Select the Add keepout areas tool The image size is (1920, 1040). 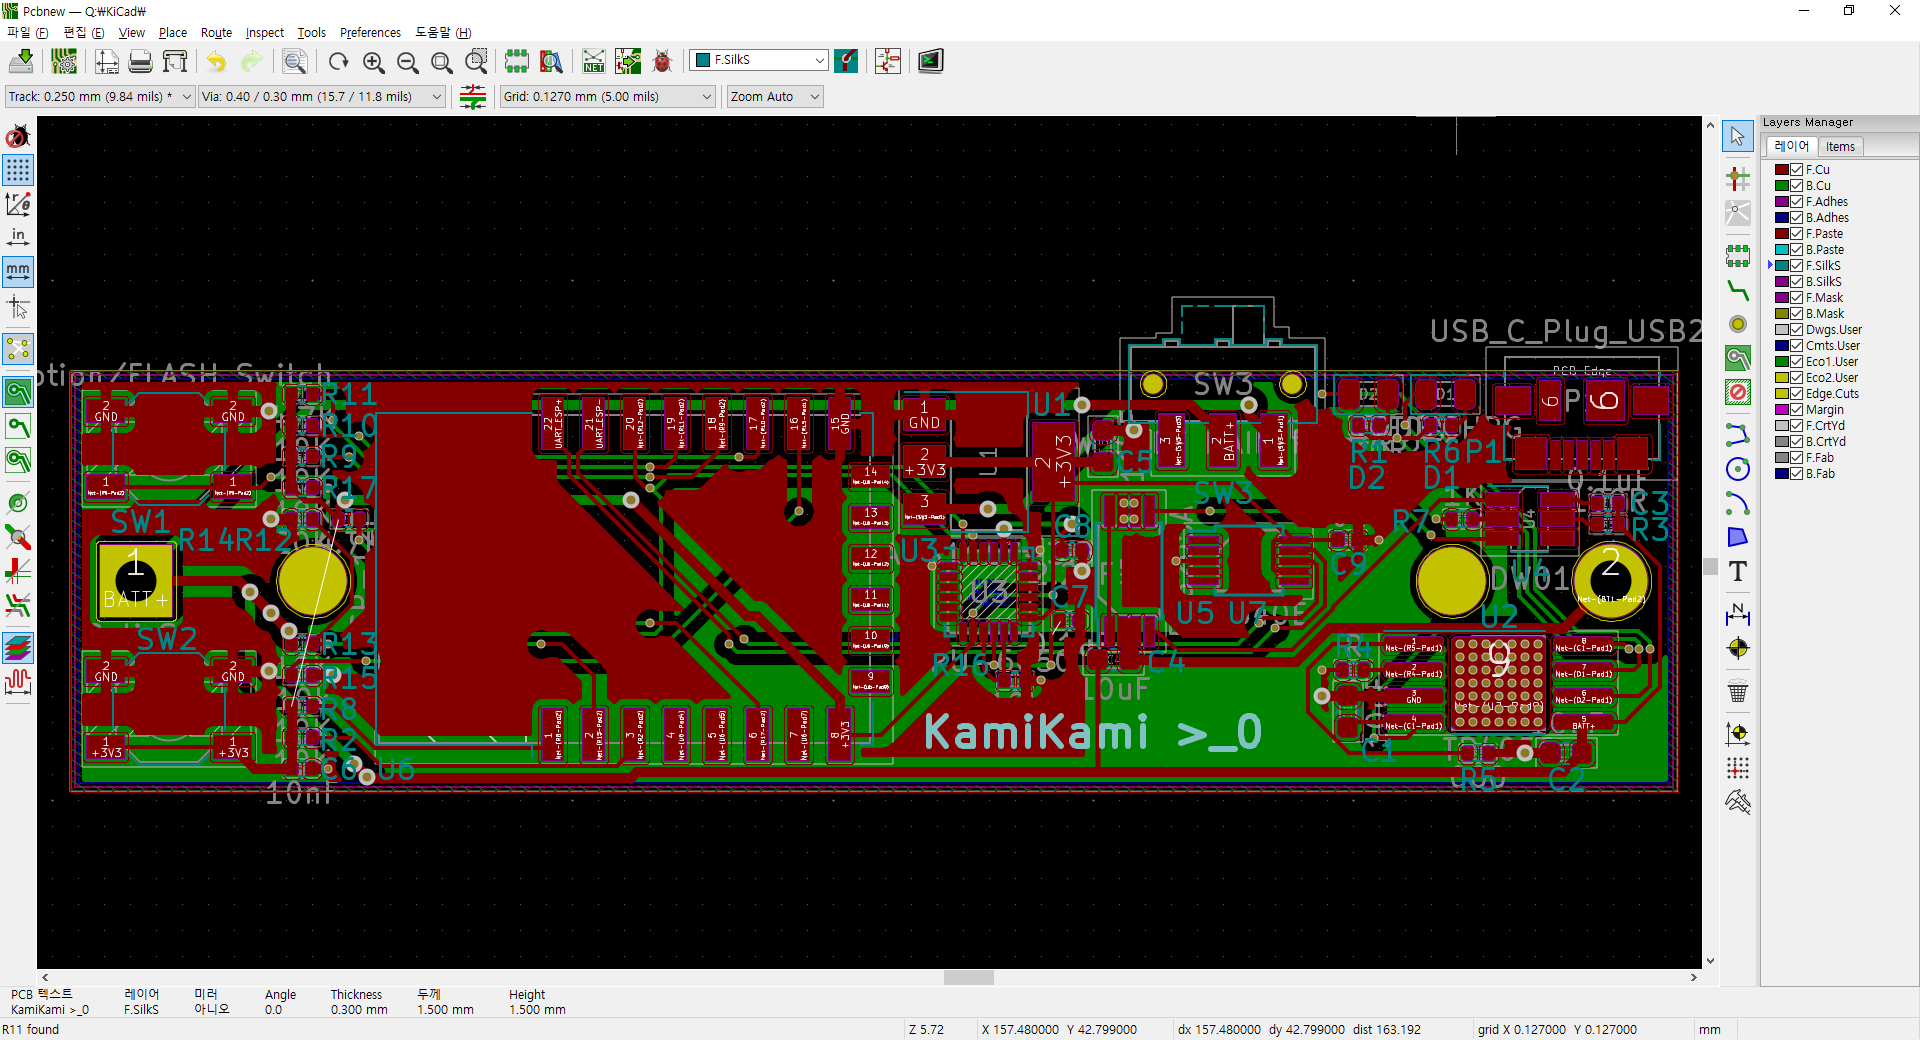point(1738,392)
